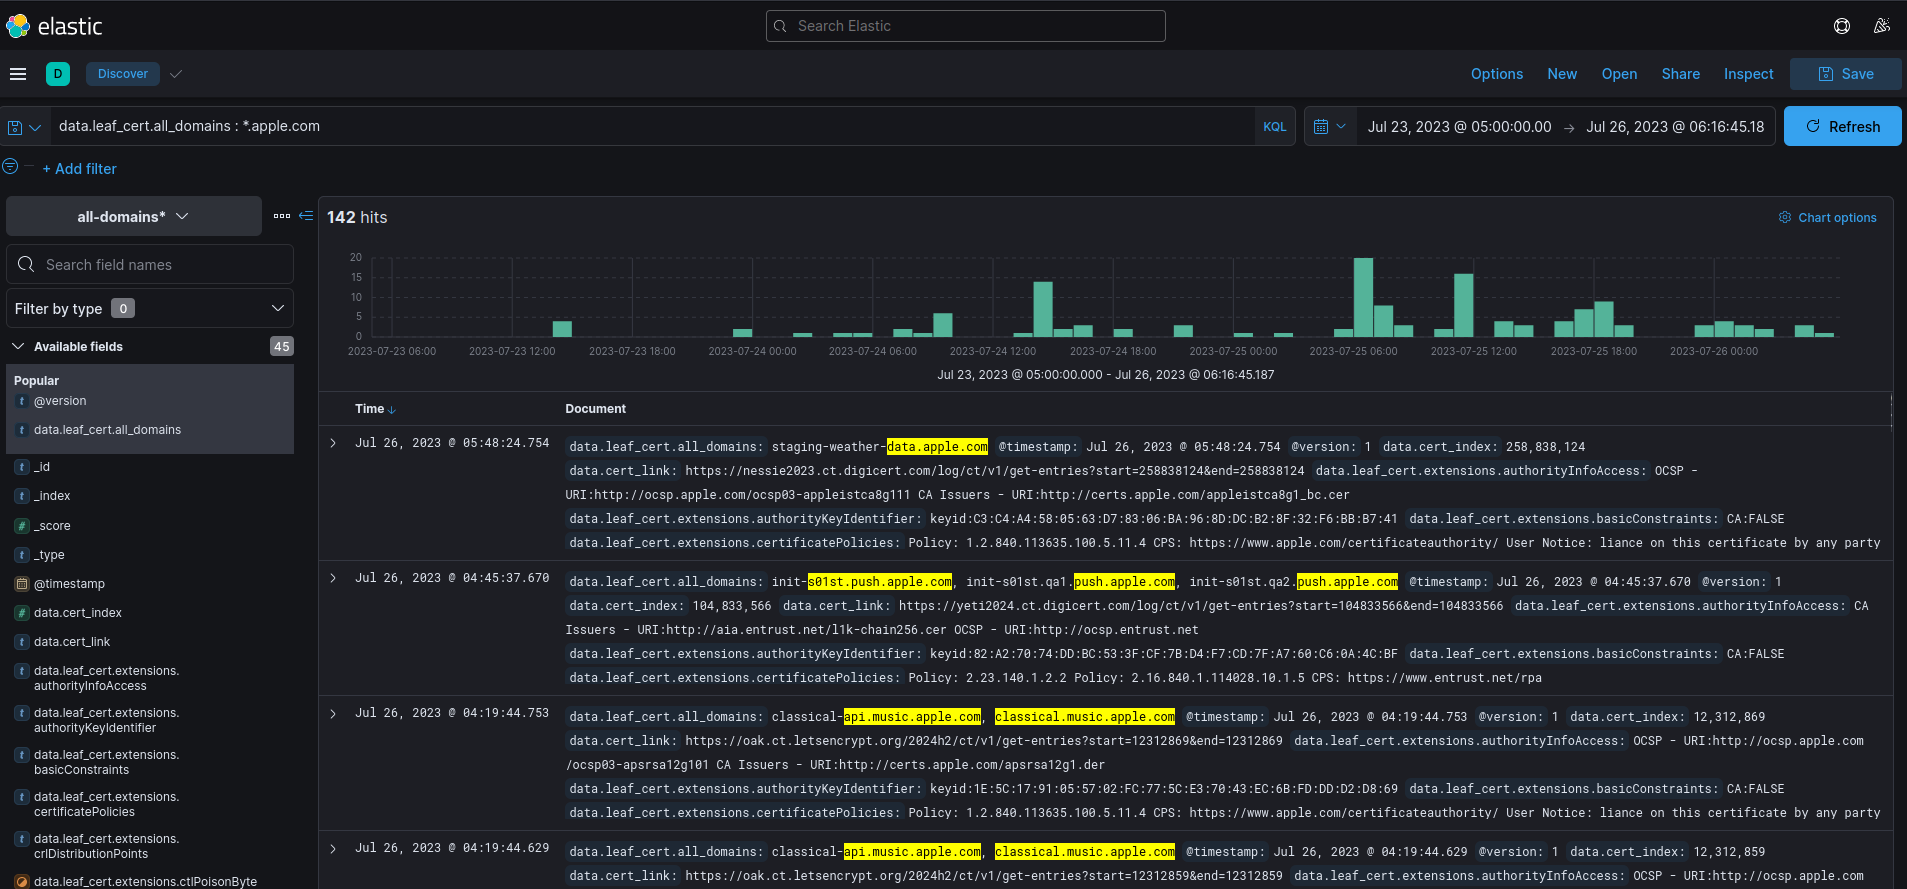Click the Chart options gear icon
The height and width of the screenshot is (889, 1907).
1785,217
